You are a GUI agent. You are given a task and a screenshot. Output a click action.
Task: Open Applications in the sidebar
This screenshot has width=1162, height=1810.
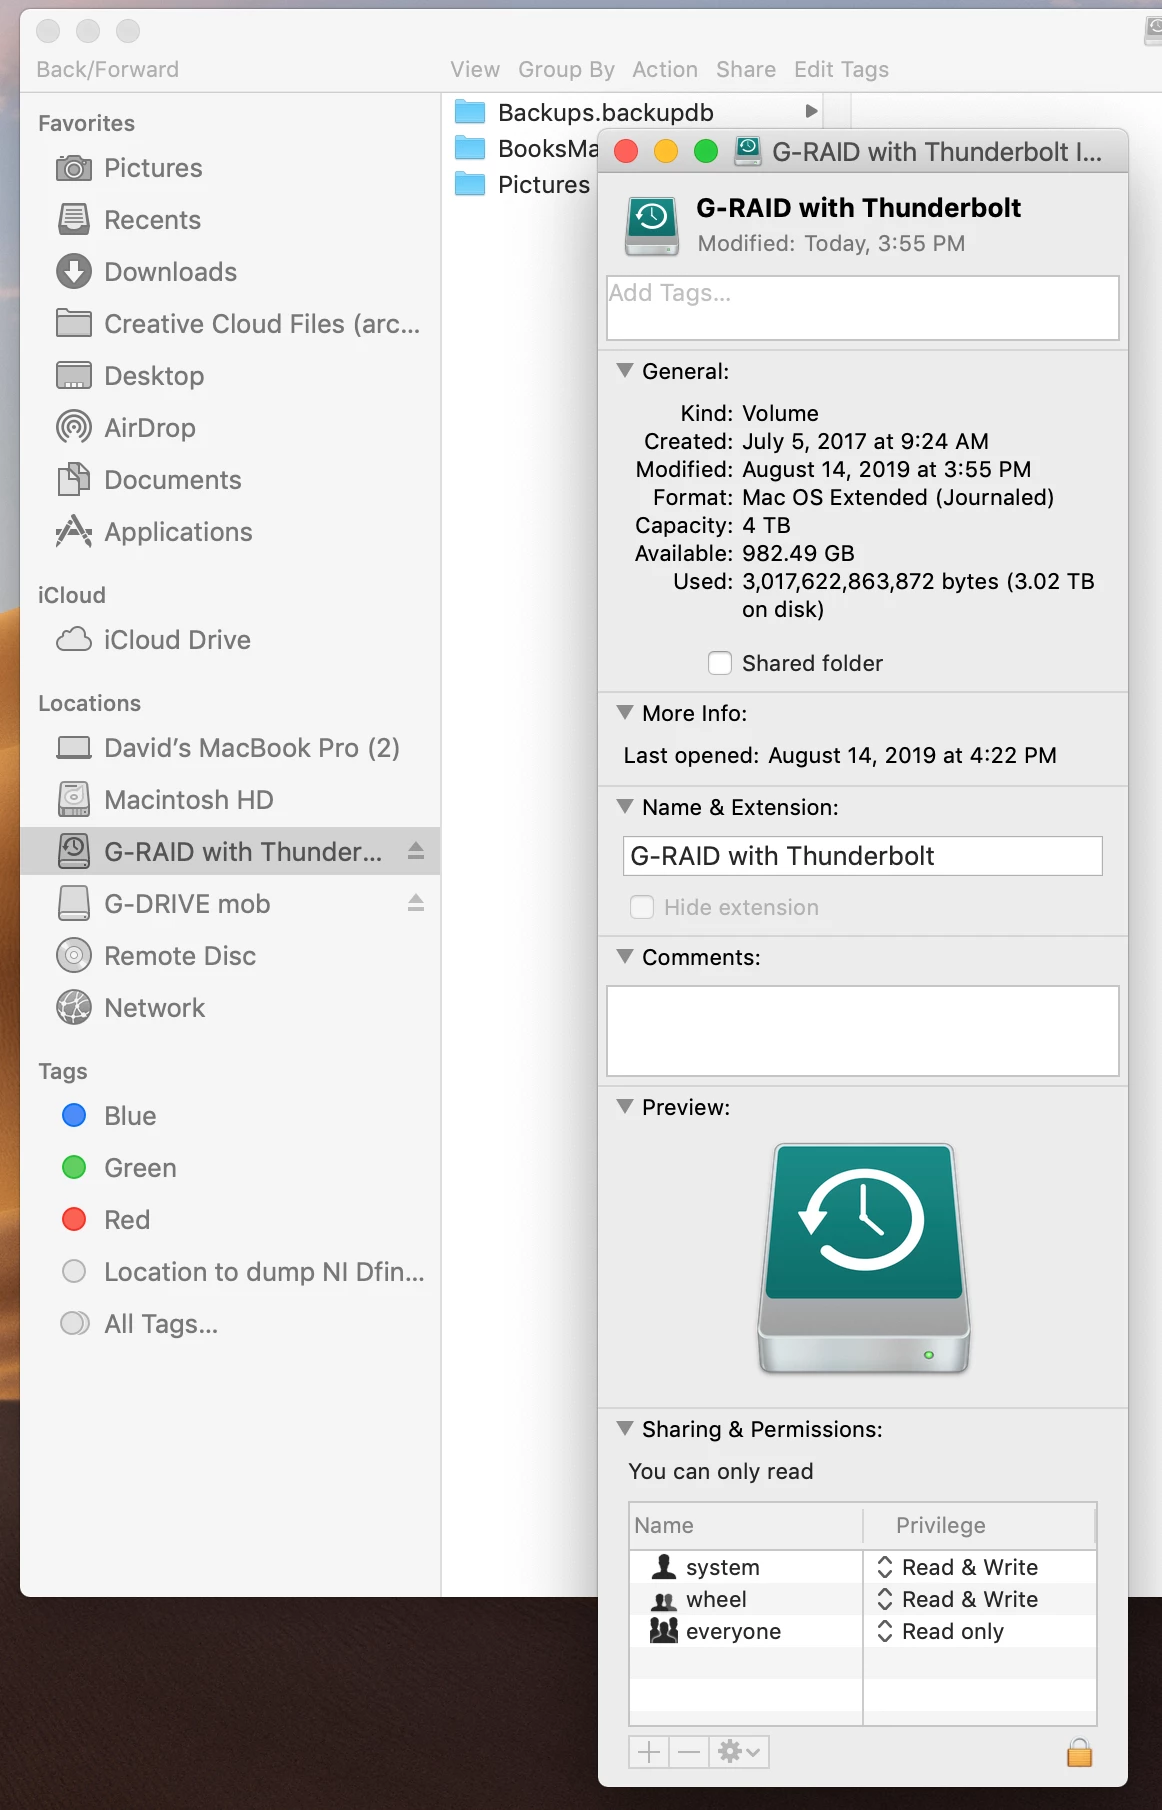[x=230, y=532]
